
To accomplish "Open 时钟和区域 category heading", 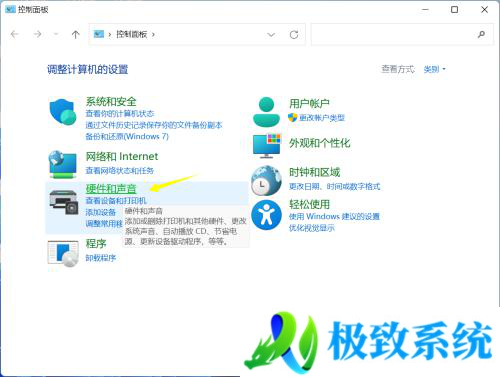I will [x=314, y=172].
